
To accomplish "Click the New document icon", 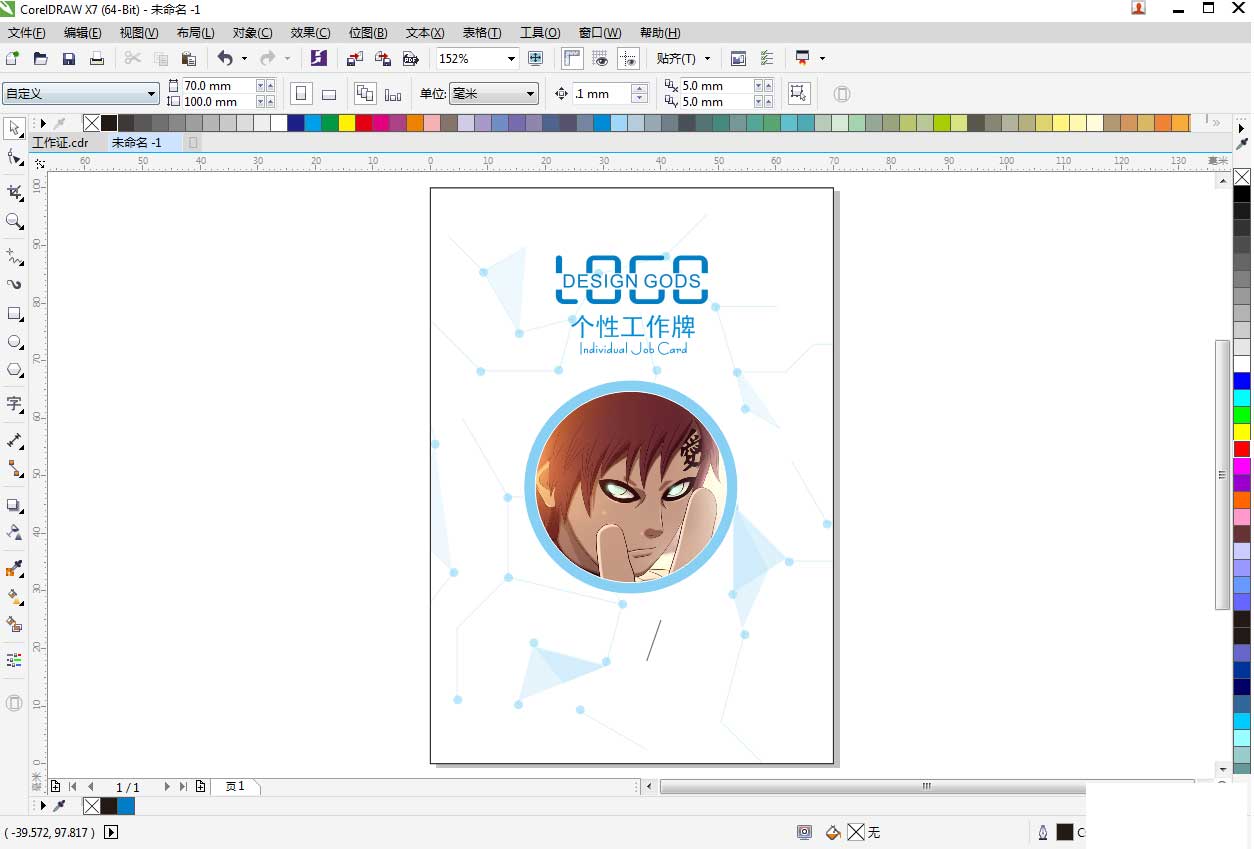I will click(x=13, y=58).
